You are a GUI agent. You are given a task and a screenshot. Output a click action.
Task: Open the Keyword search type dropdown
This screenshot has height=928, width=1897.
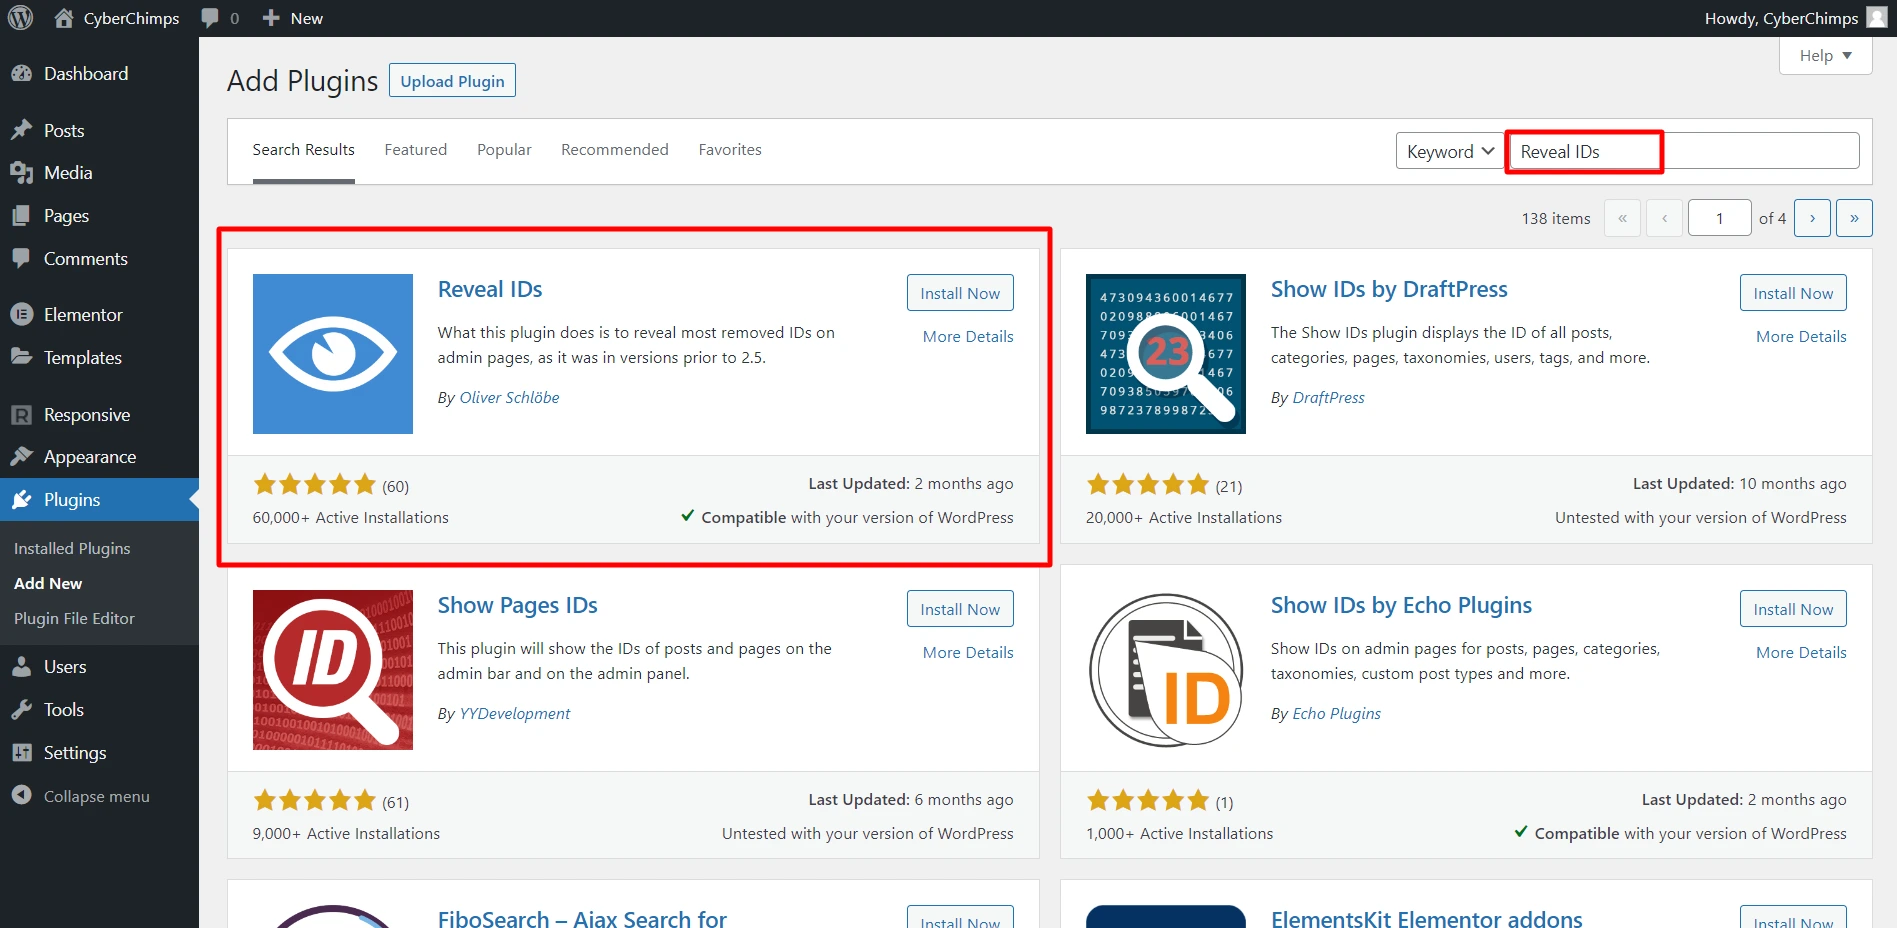coord(1450,151)
